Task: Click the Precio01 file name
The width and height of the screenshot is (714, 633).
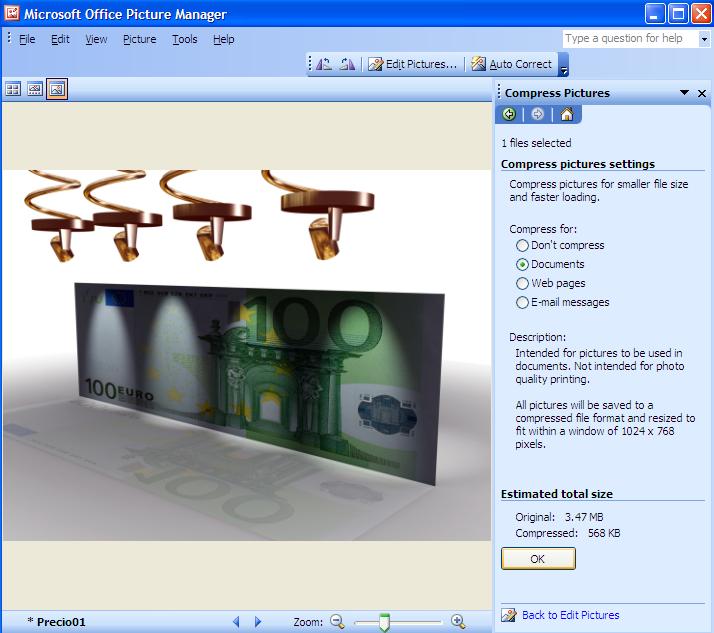Action: coord(61,622)
